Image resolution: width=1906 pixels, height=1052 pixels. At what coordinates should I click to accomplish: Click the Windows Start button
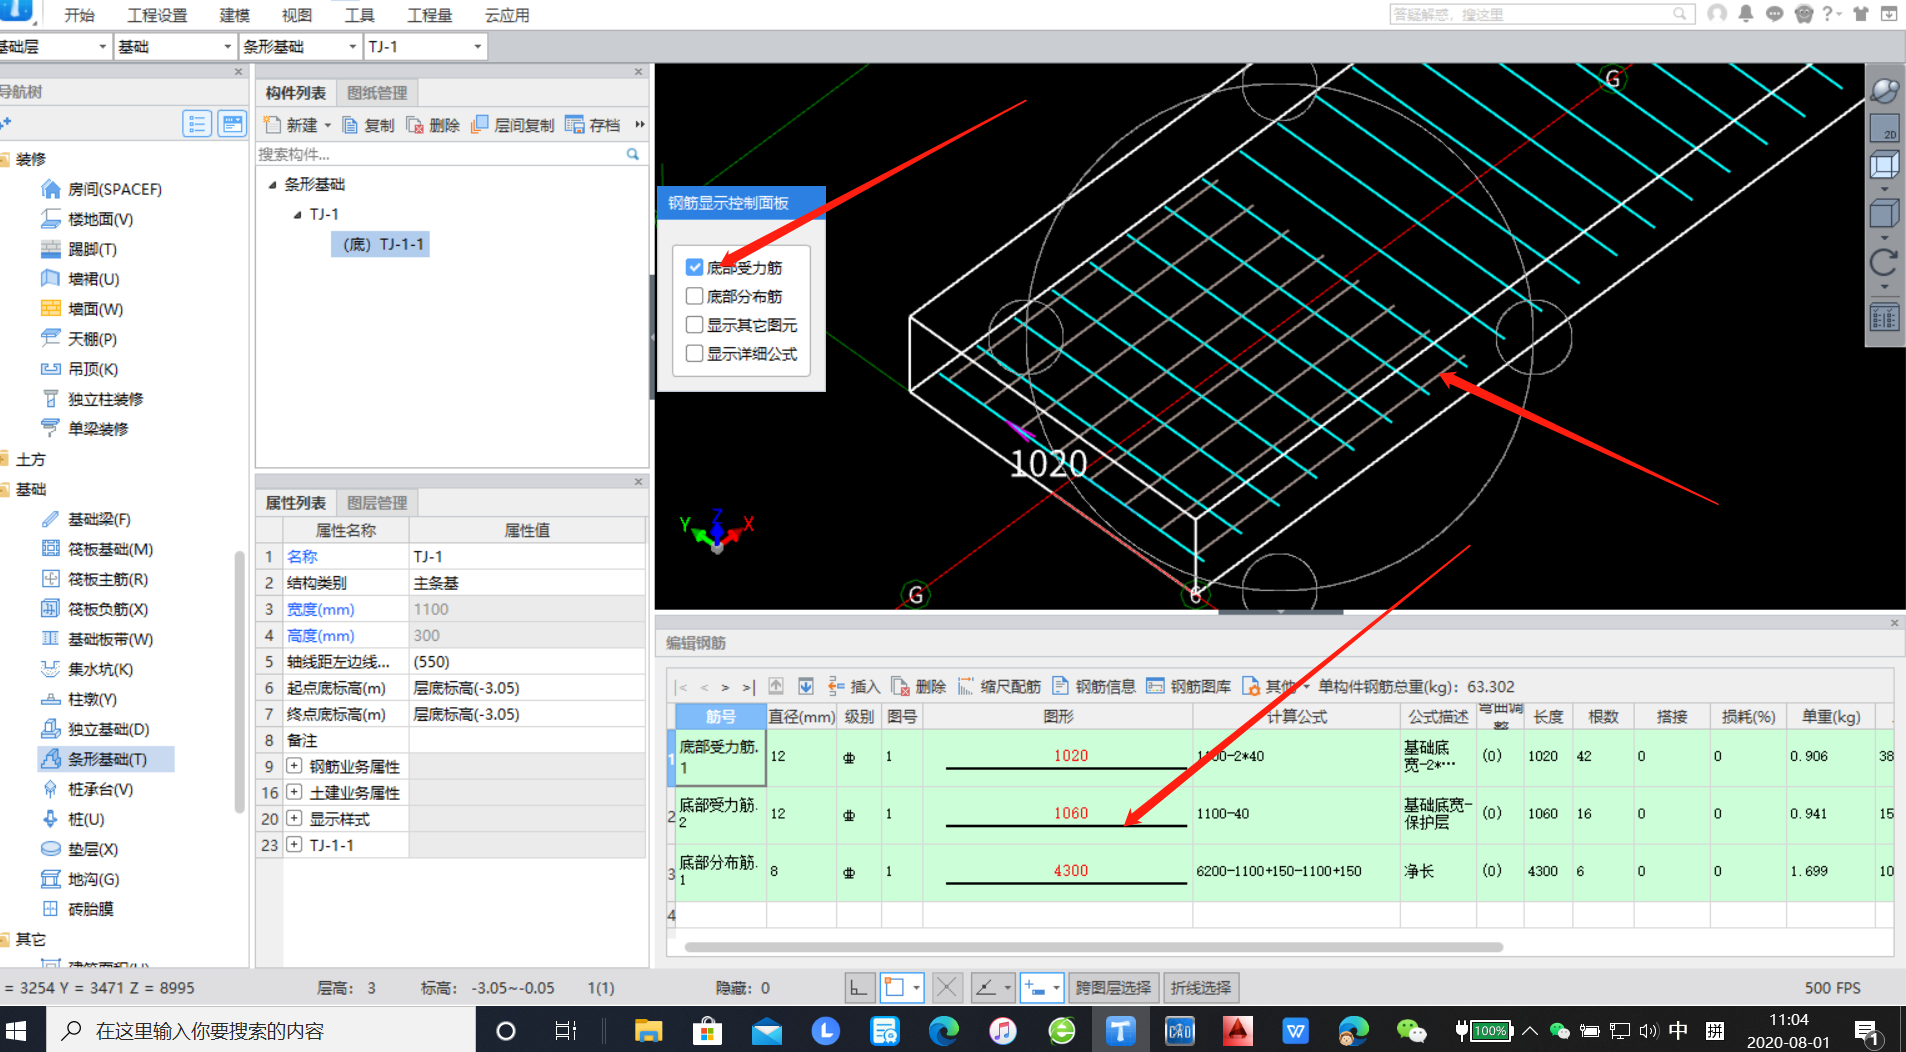[17, 1030]
